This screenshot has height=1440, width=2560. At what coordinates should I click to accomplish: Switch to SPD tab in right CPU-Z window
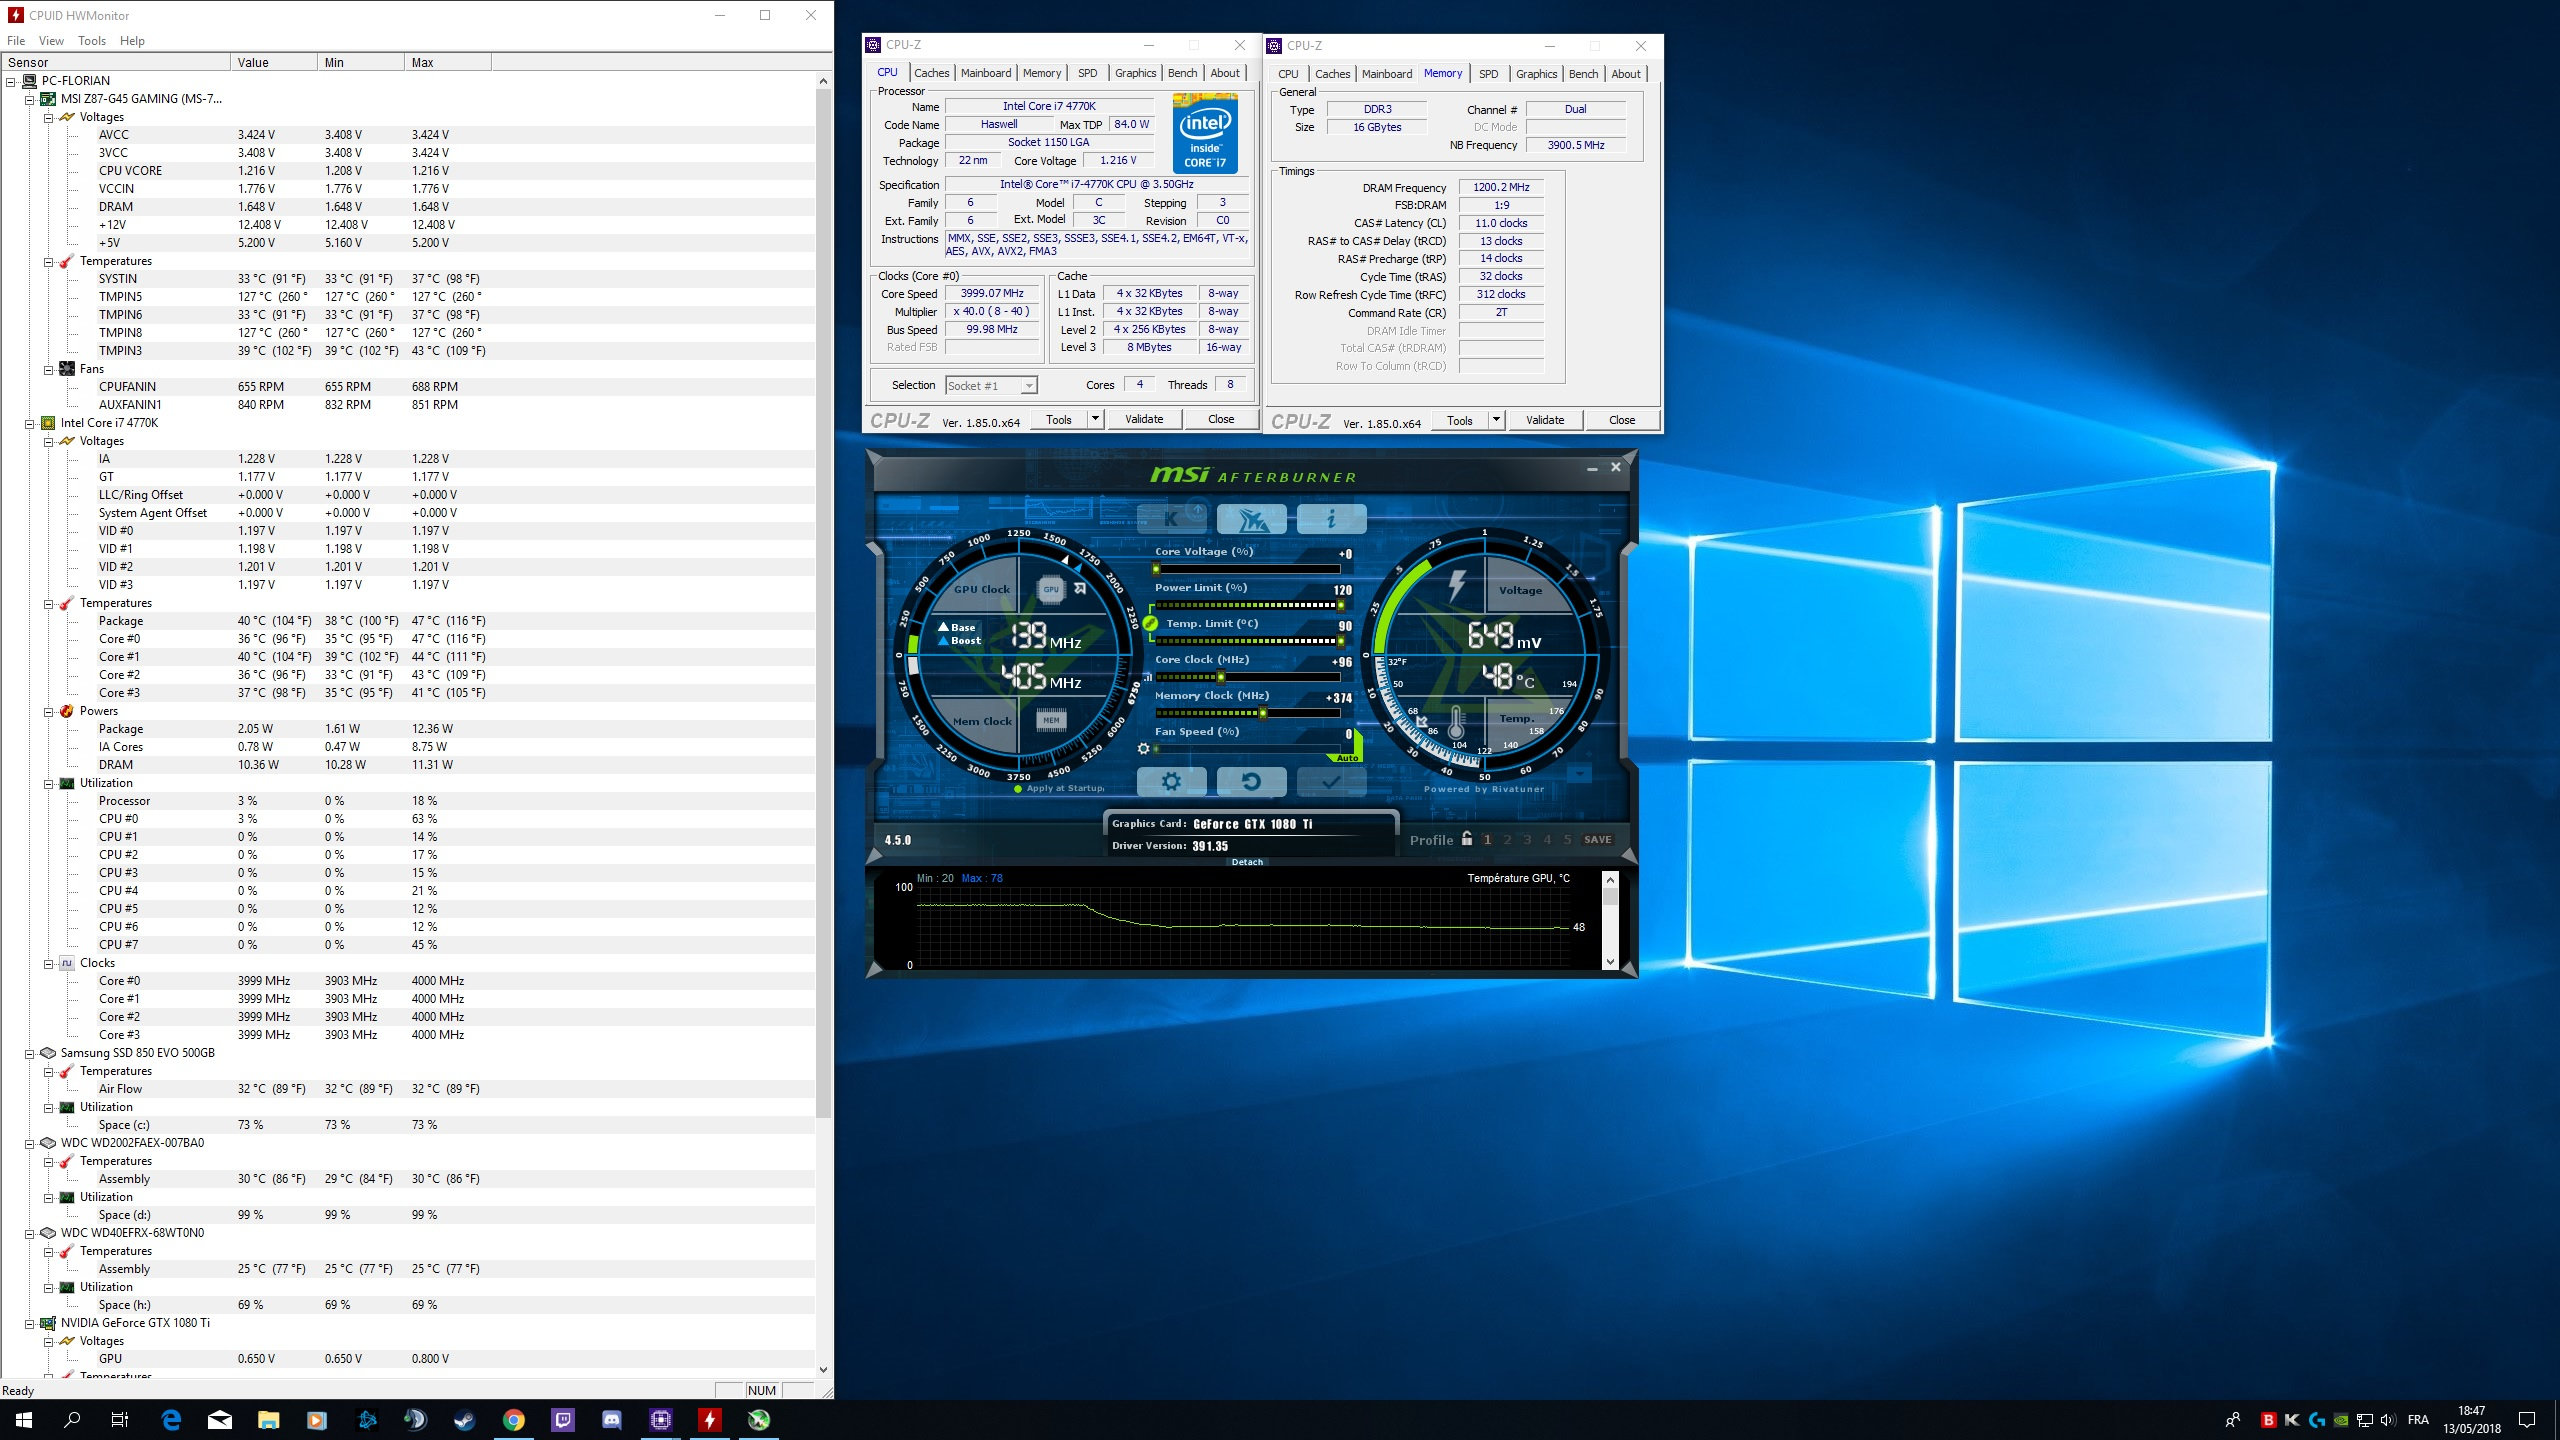point(1488,74)
